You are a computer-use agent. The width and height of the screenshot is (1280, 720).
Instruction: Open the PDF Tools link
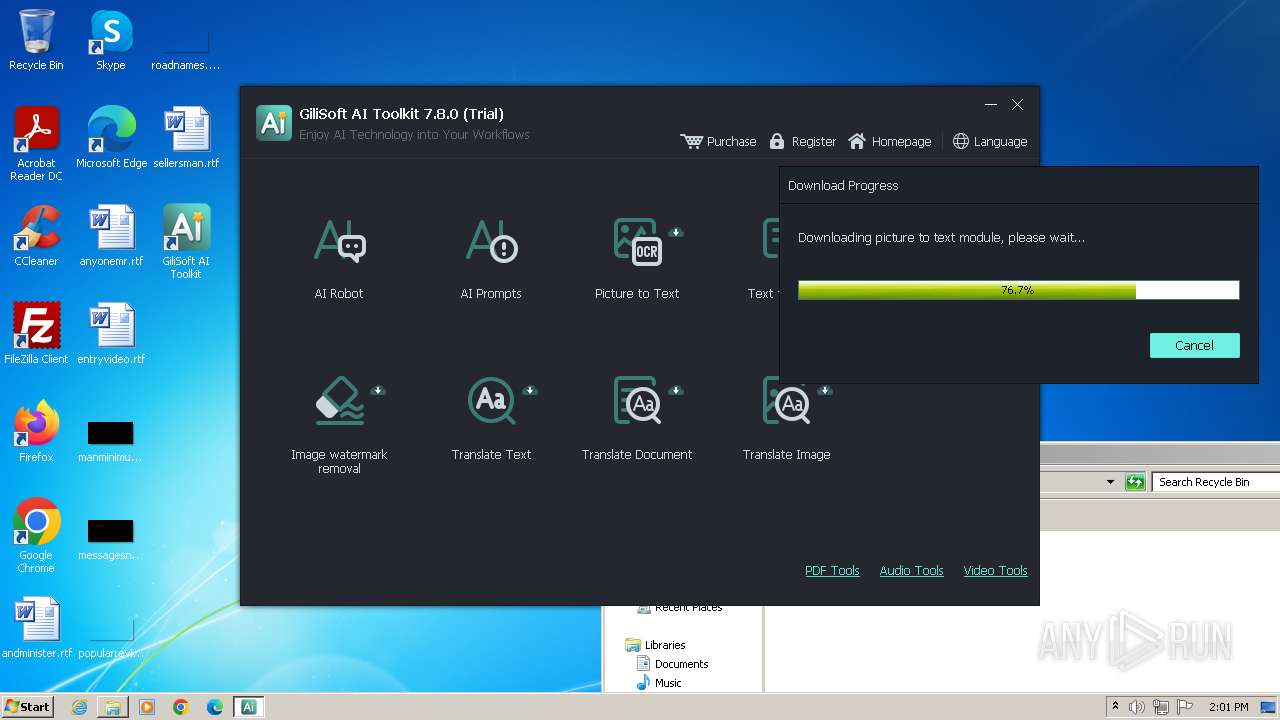point(832,570)
